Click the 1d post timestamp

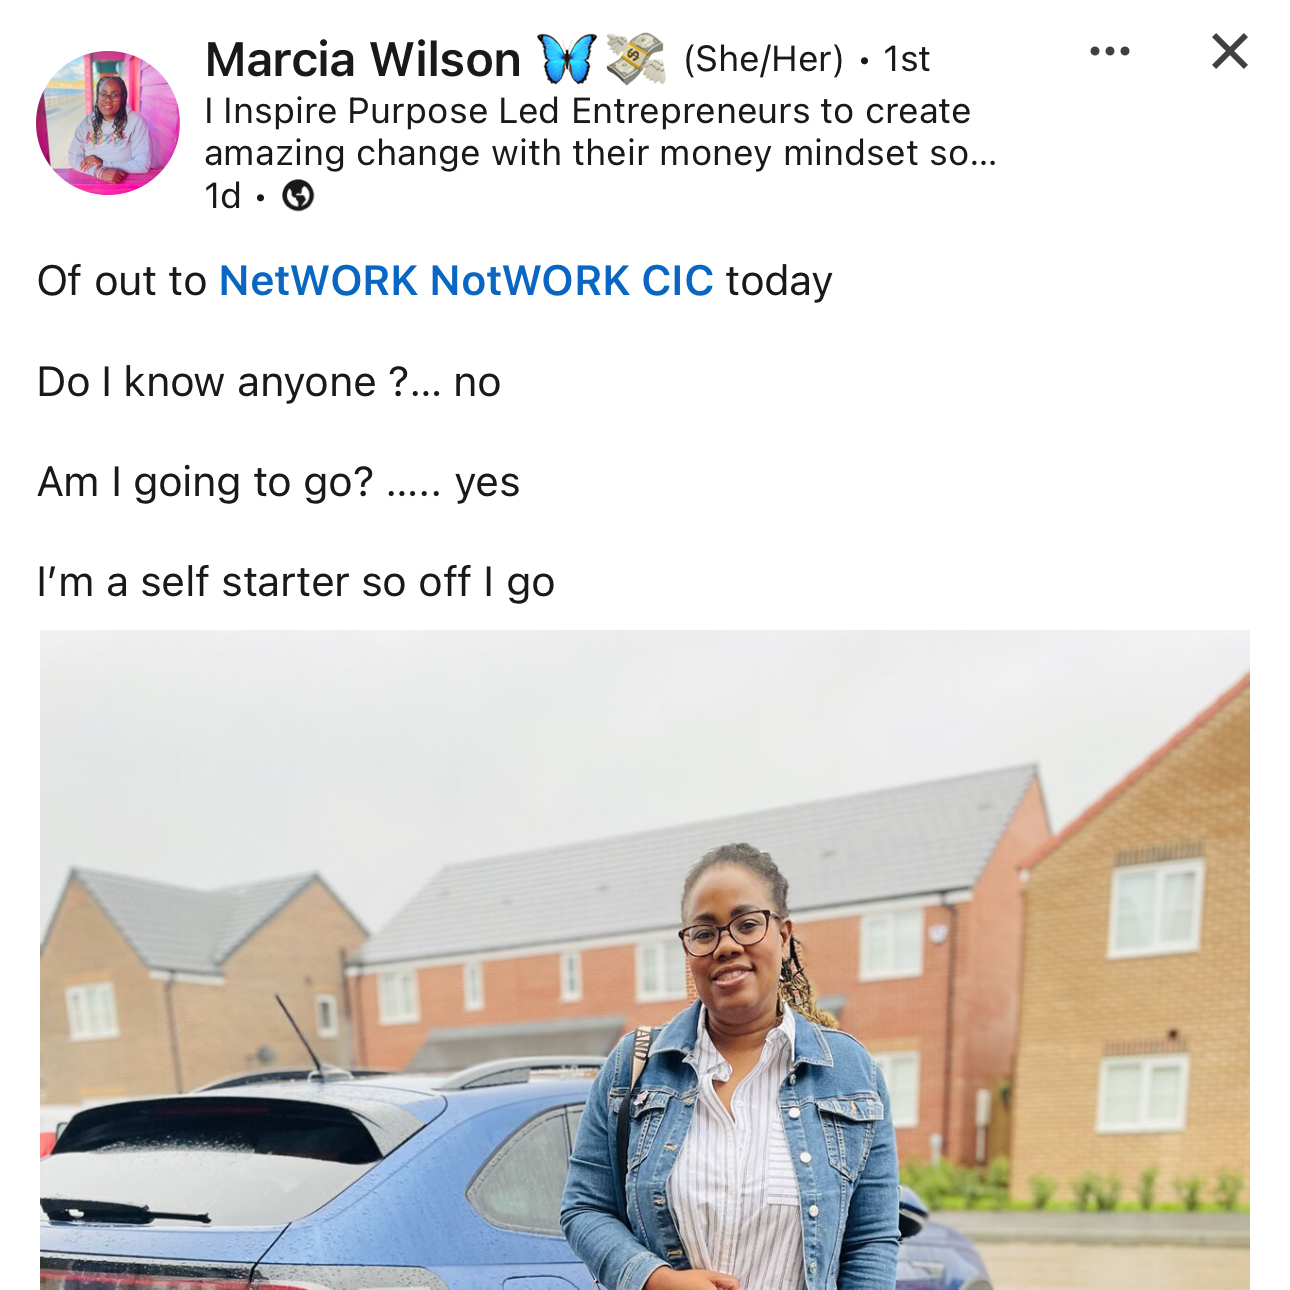[223, 196]
